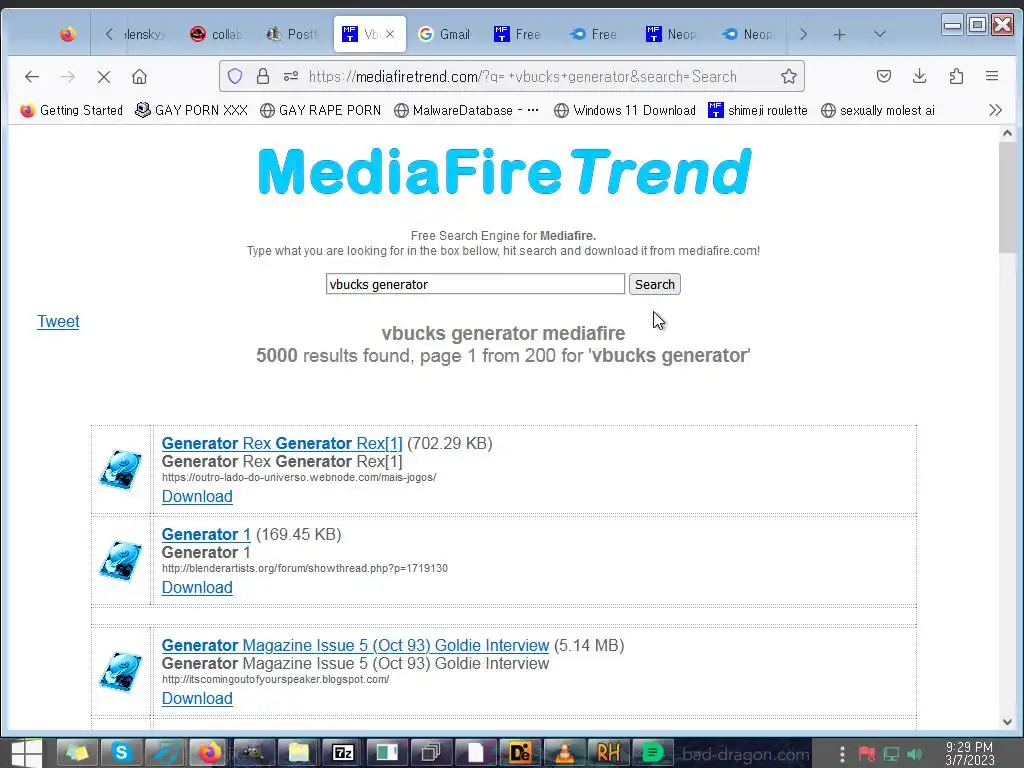The image size is (1024, 768).
Task: Download the Generator 1 file
Action: pyautogui.click(x=197, y=587)
